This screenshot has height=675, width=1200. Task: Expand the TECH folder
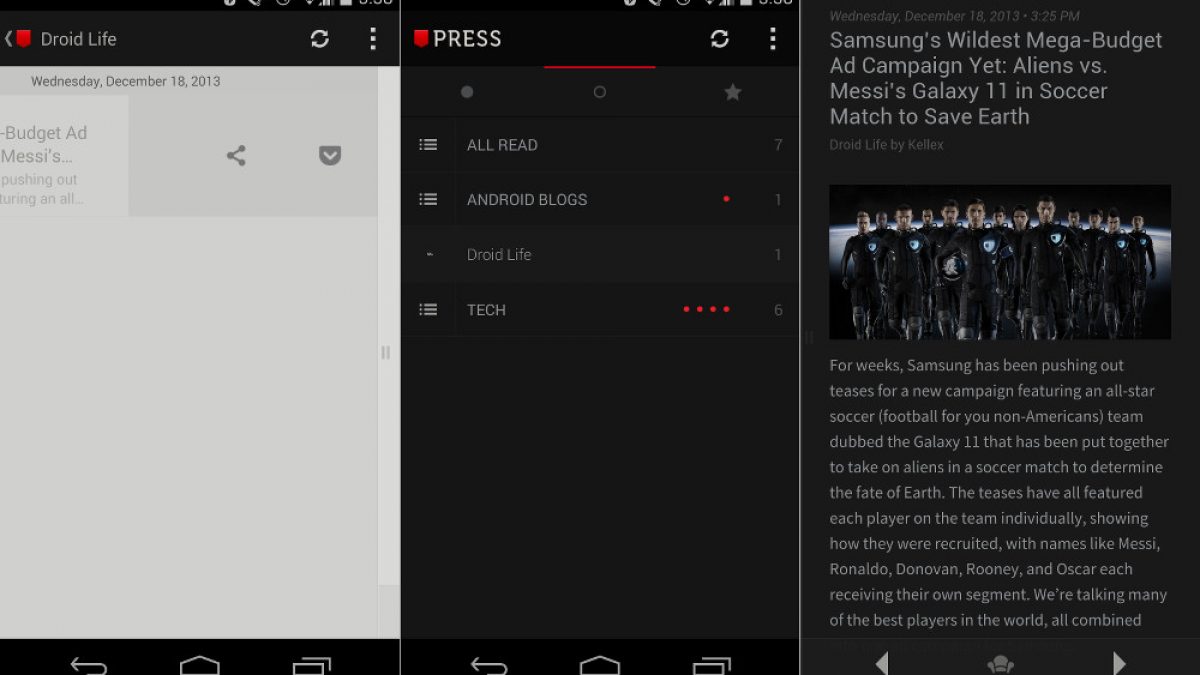600,310
